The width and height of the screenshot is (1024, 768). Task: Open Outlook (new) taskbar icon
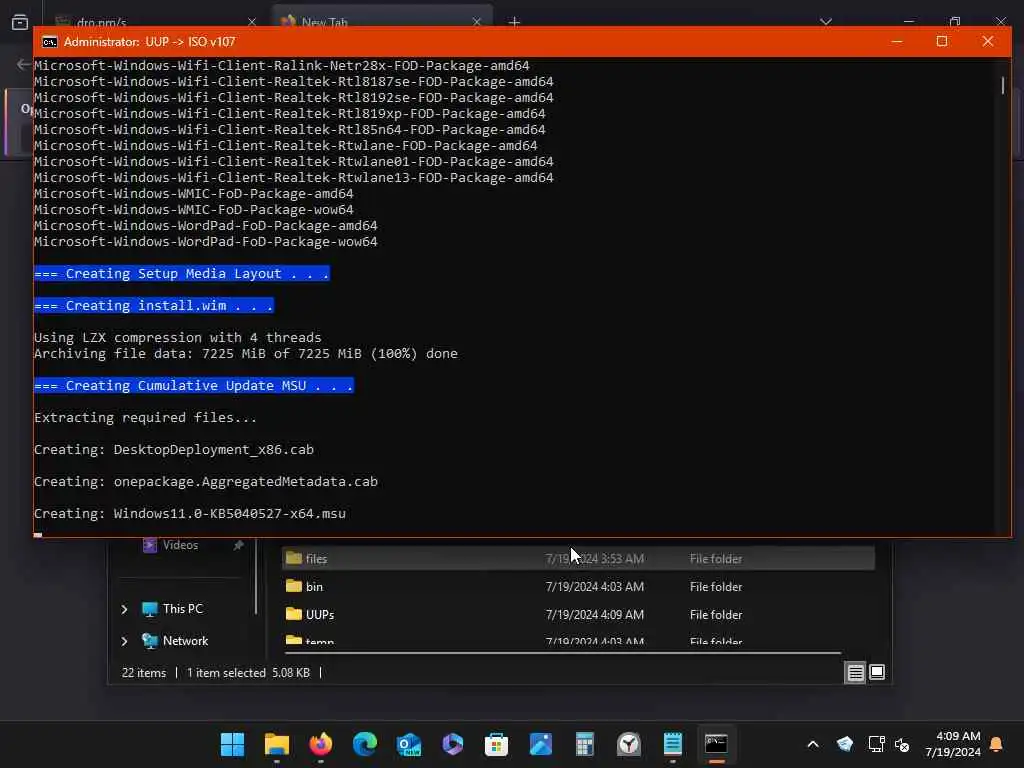[x=409, y=744]
